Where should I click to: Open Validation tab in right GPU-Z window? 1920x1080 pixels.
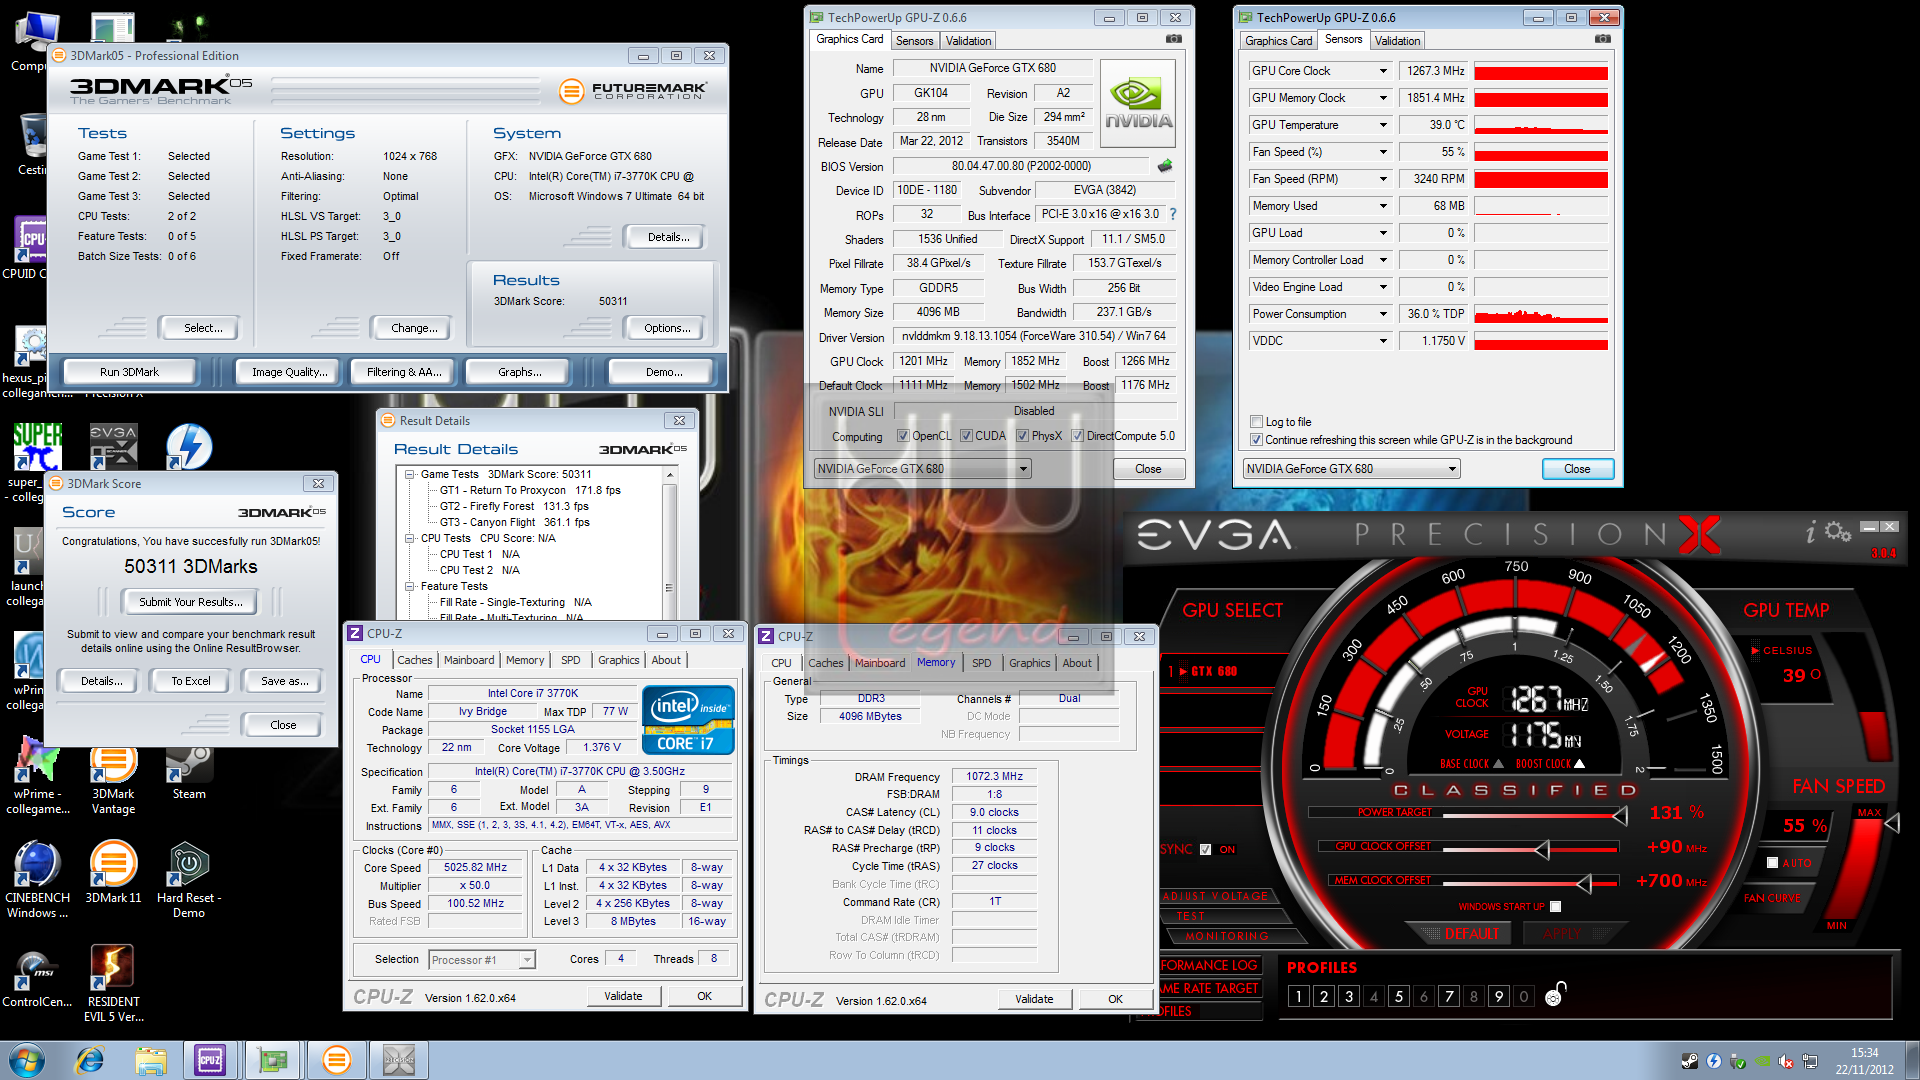coord(1396,41)
